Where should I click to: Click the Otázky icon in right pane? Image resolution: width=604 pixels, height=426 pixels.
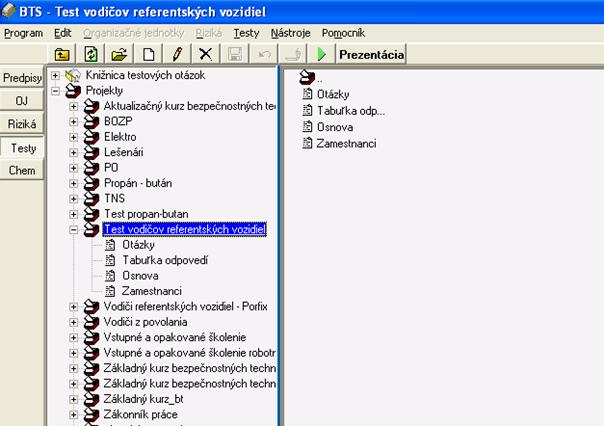(x=307, y=94)
